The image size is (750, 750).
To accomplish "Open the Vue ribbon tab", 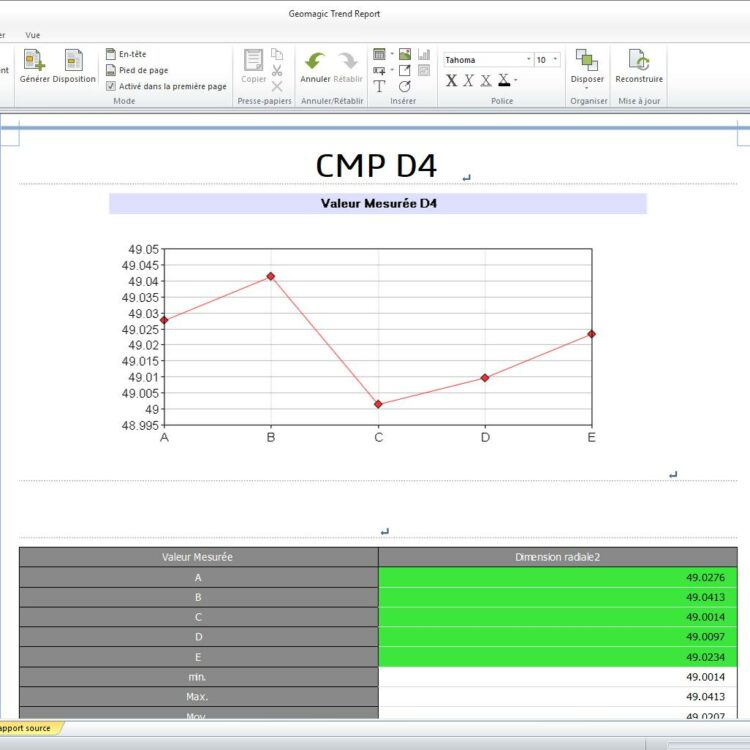I will coord(33,34).
